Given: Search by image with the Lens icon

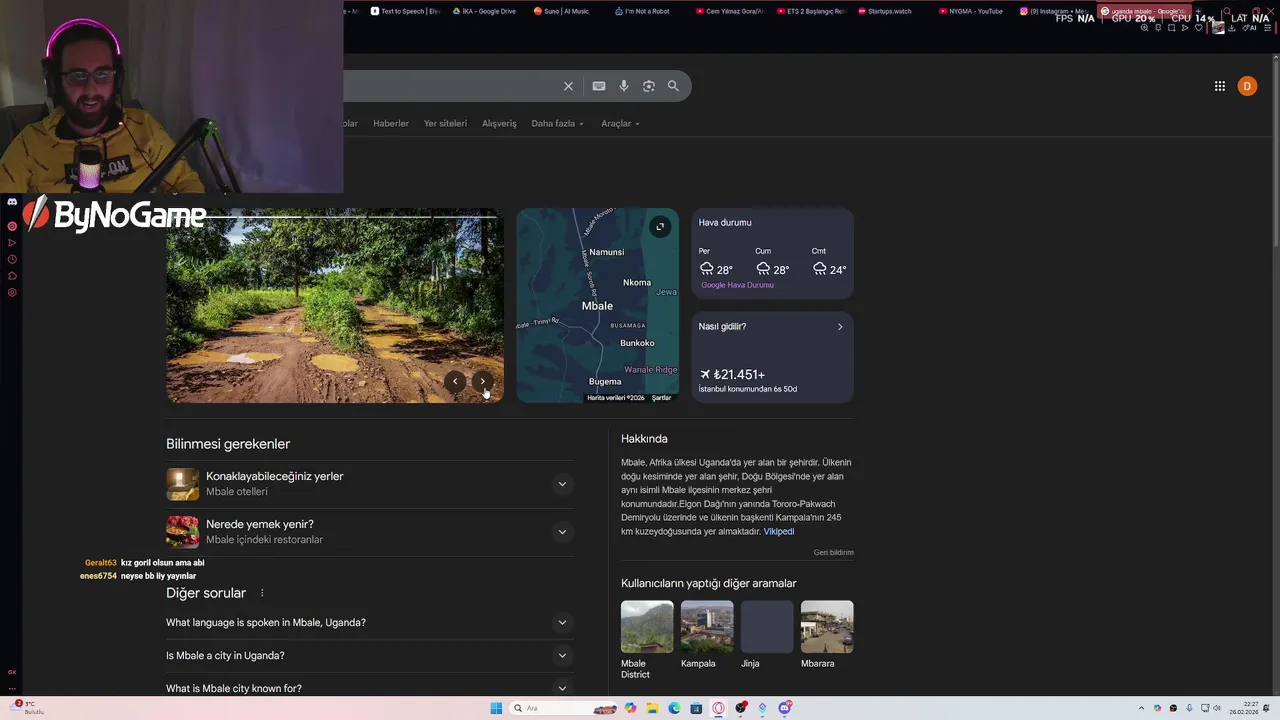Looking at the screenshot, I should pyautogui.click(x=649, y=86).
